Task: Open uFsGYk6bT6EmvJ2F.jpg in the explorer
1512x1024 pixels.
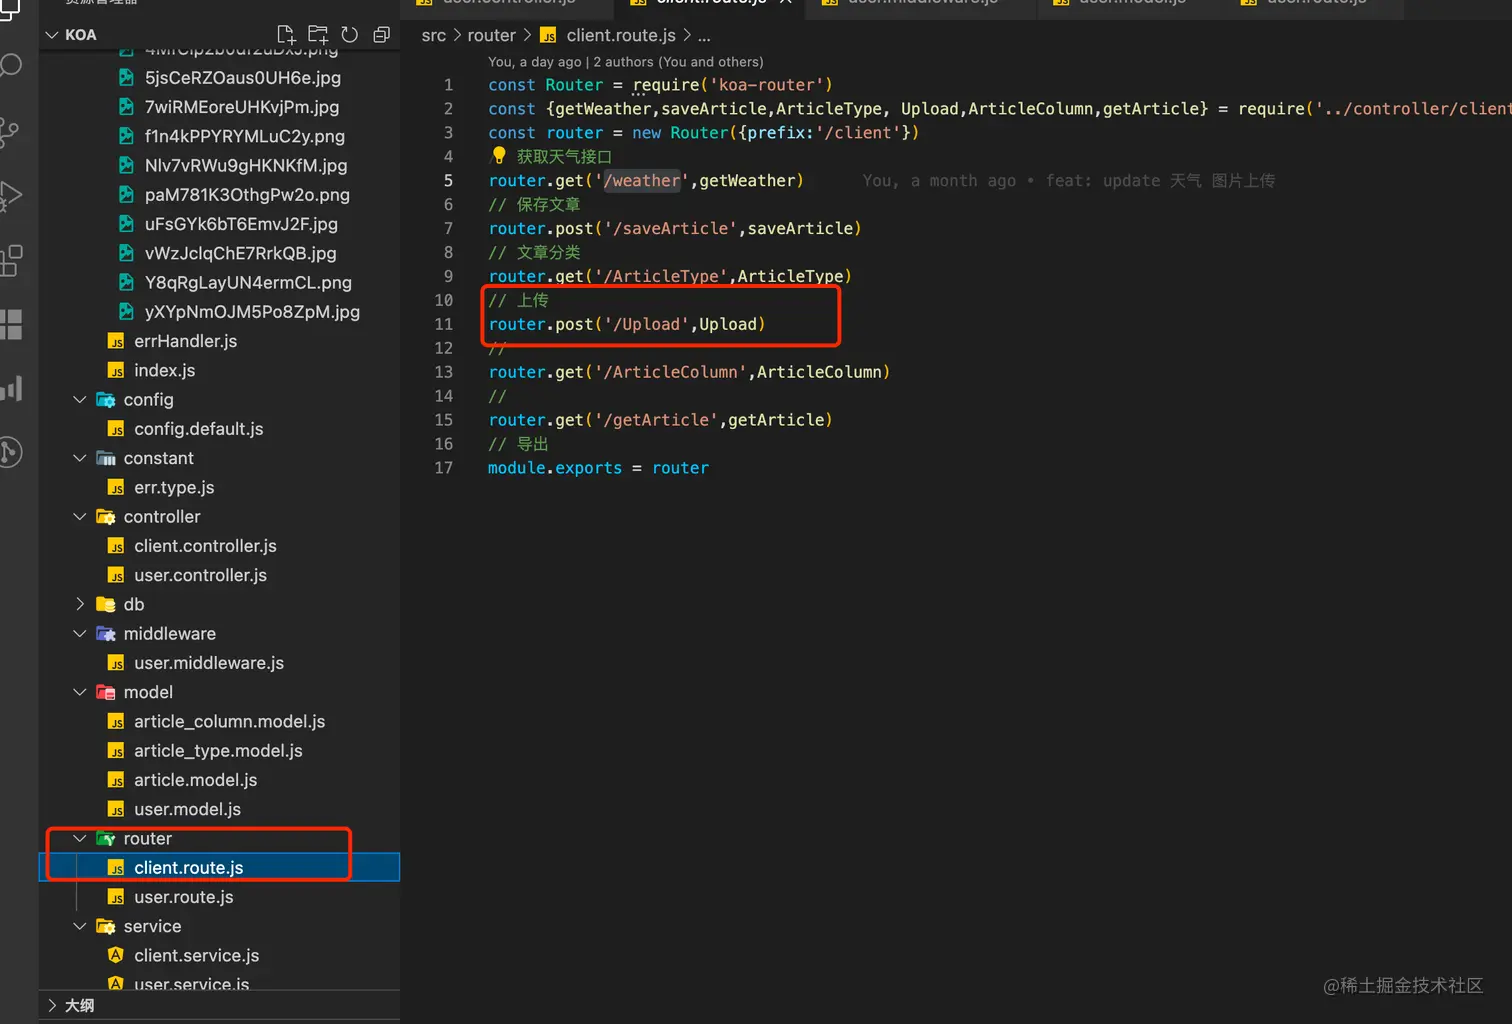Action: pos(241,224)
